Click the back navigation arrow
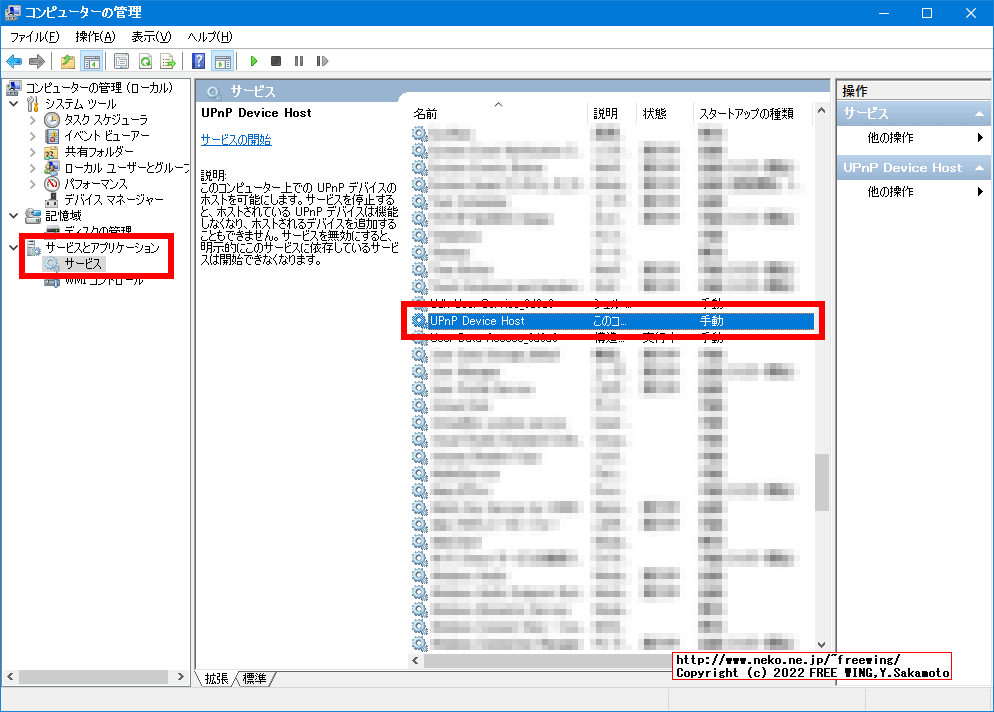This screenshot has height=712, width=994. coord(15,61)
